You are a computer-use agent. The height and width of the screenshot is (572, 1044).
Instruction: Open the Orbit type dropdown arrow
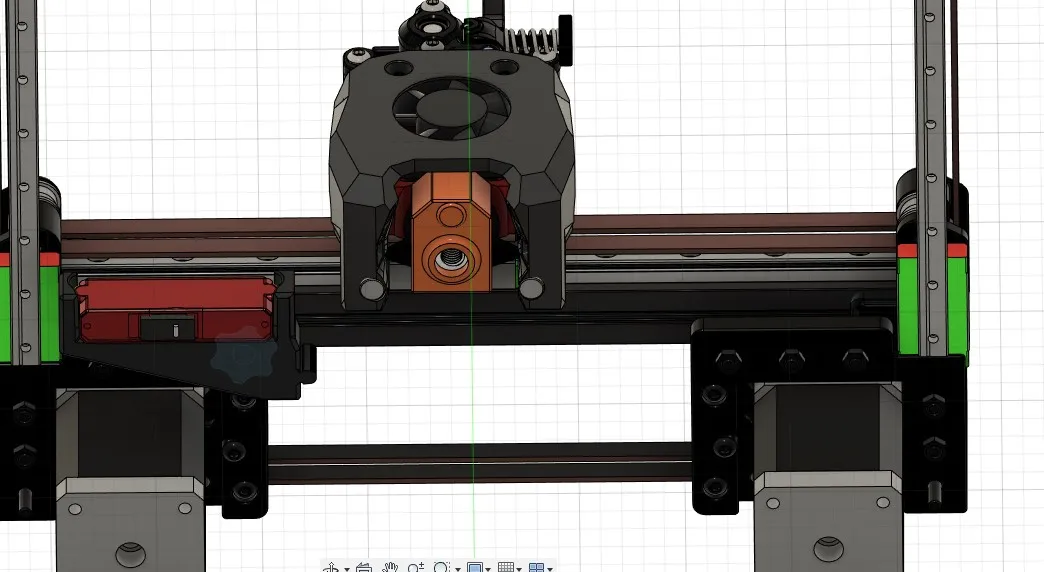pos(346,568)
